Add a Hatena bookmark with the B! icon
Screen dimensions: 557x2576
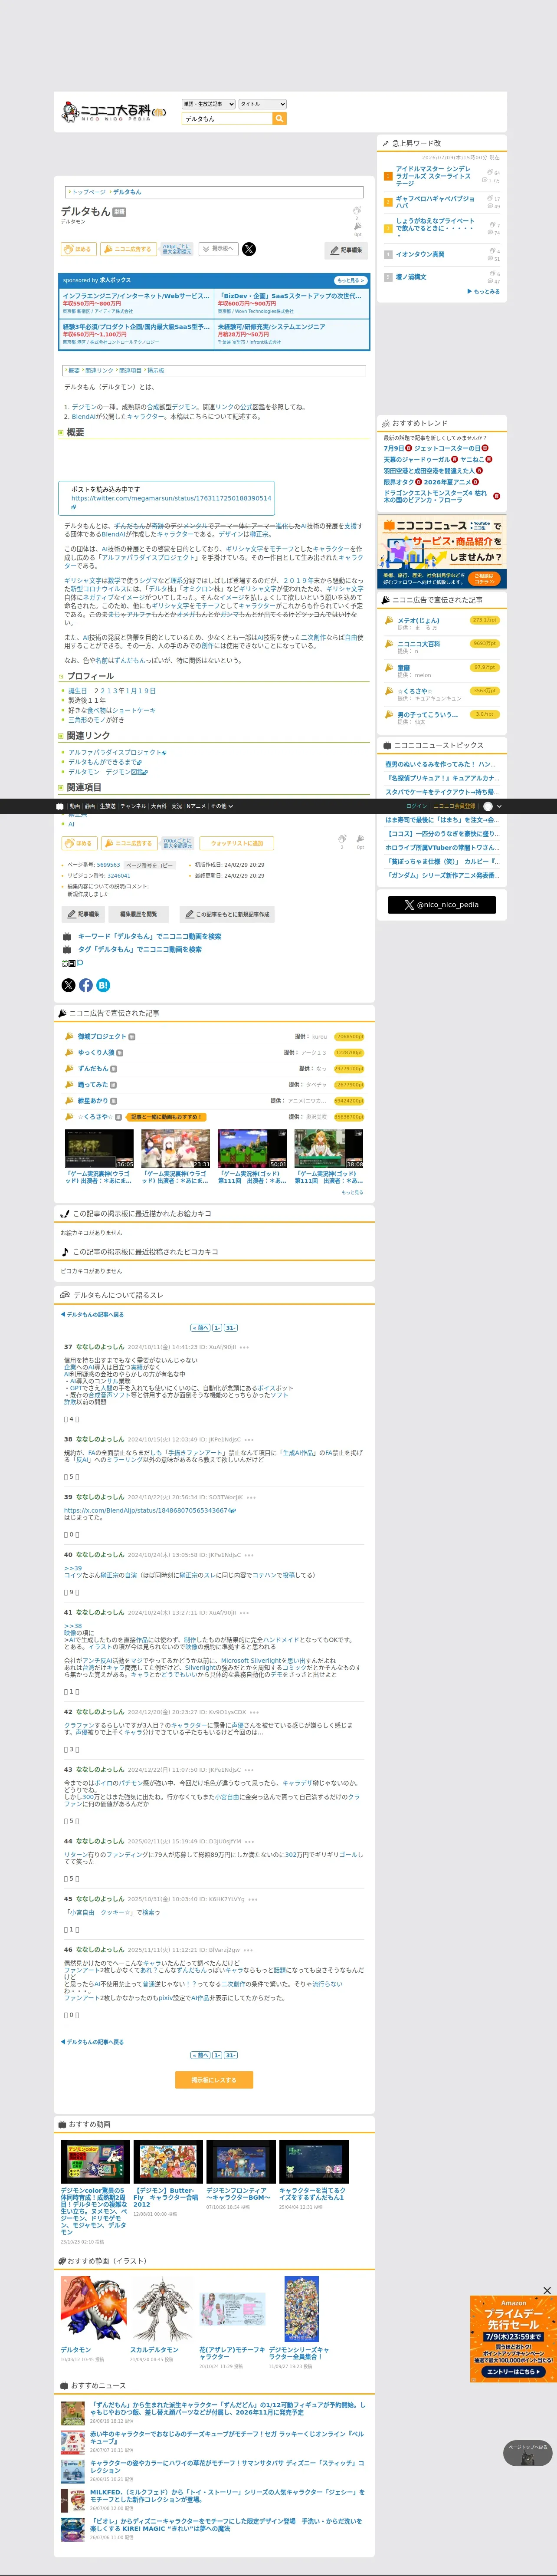(103, 985)
